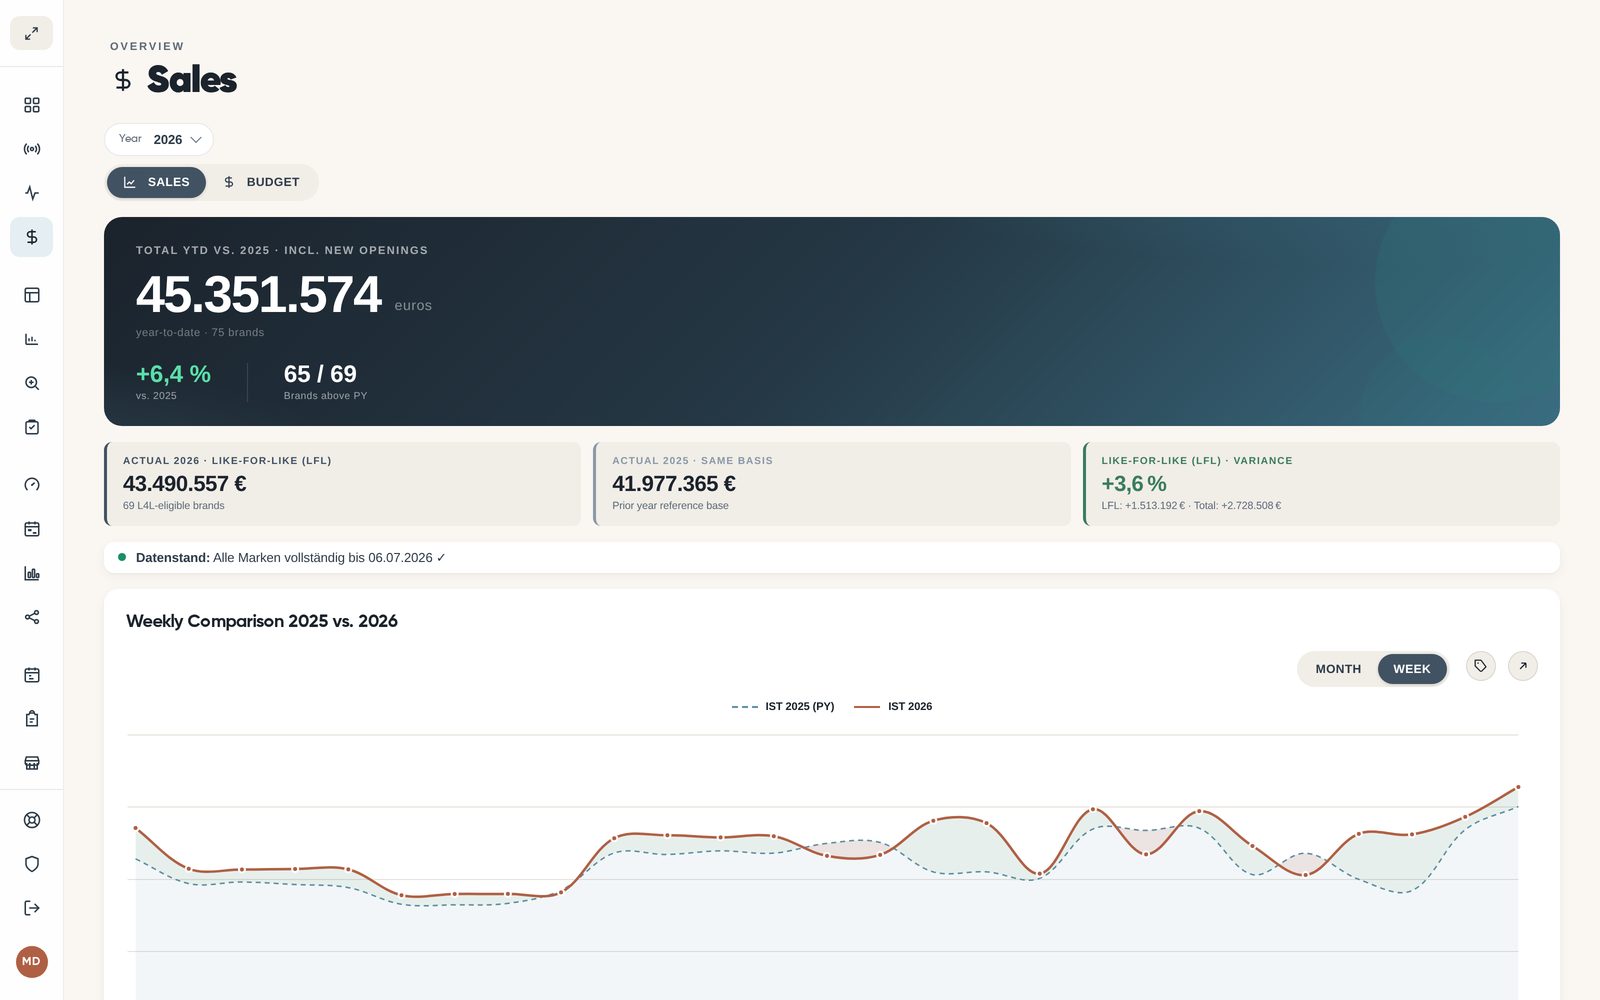The width and height of the screenshot is (1600, 1000).
Task: Open the clipboard list icon in sidebar
Action: [32, 719]
